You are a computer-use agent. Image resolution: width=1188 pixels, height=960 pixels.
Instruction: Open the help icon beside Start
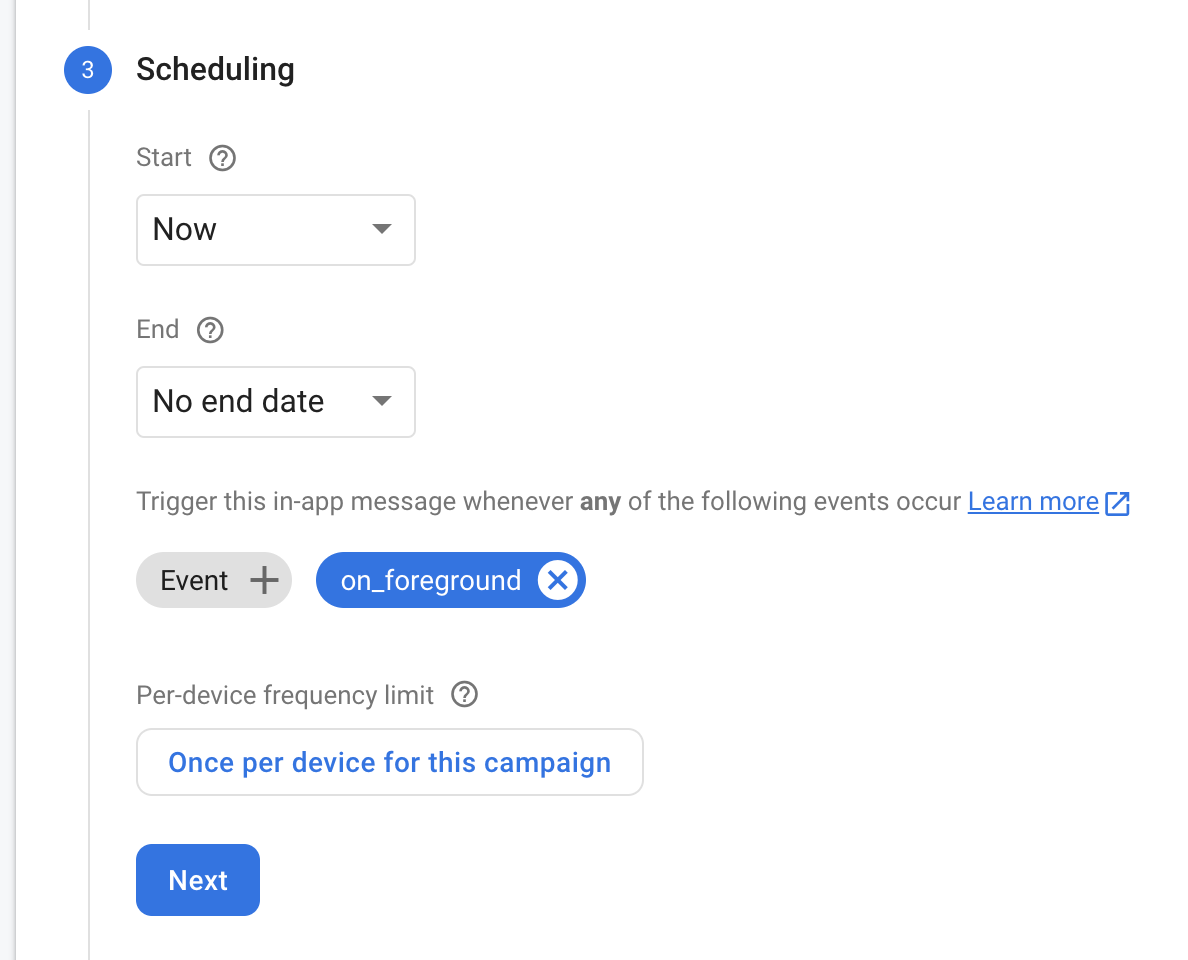(222, 158)
